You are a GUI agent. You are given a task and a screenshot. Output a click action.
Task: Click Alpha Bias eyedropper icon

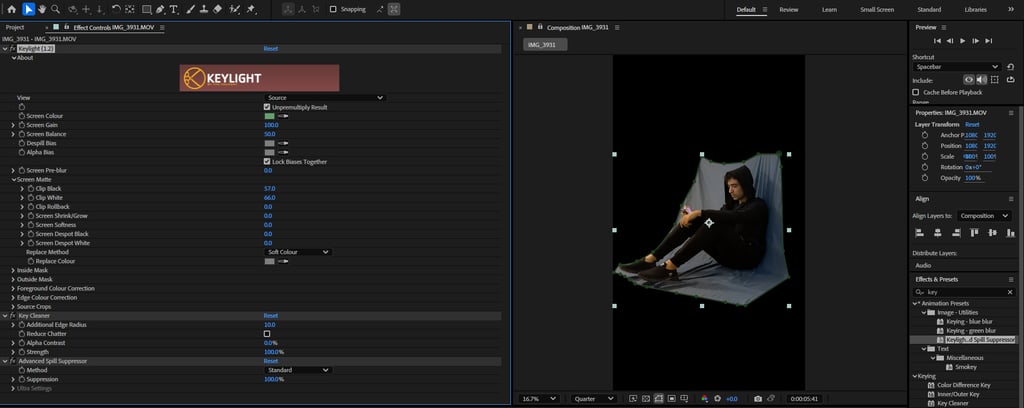click(283, 152)
